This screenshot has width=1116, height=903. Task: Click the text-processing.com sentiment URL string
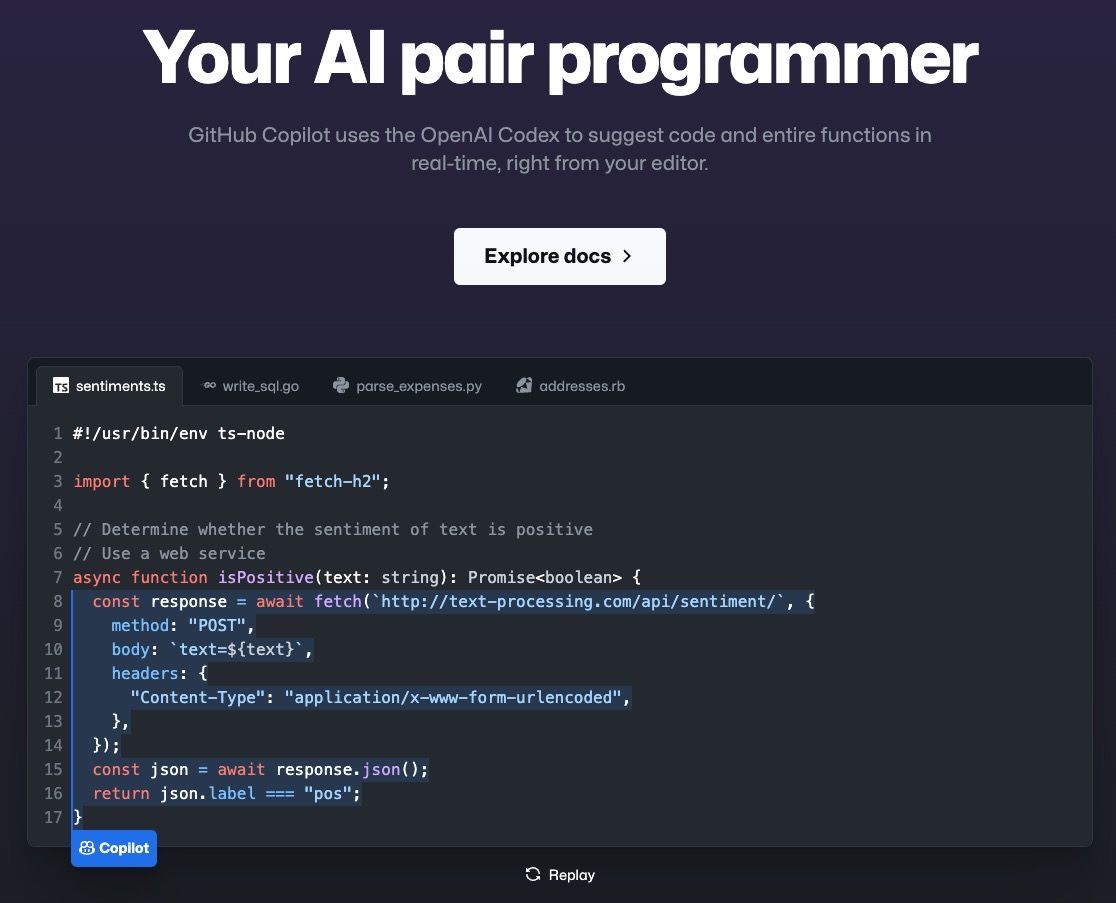pos(578,601)
